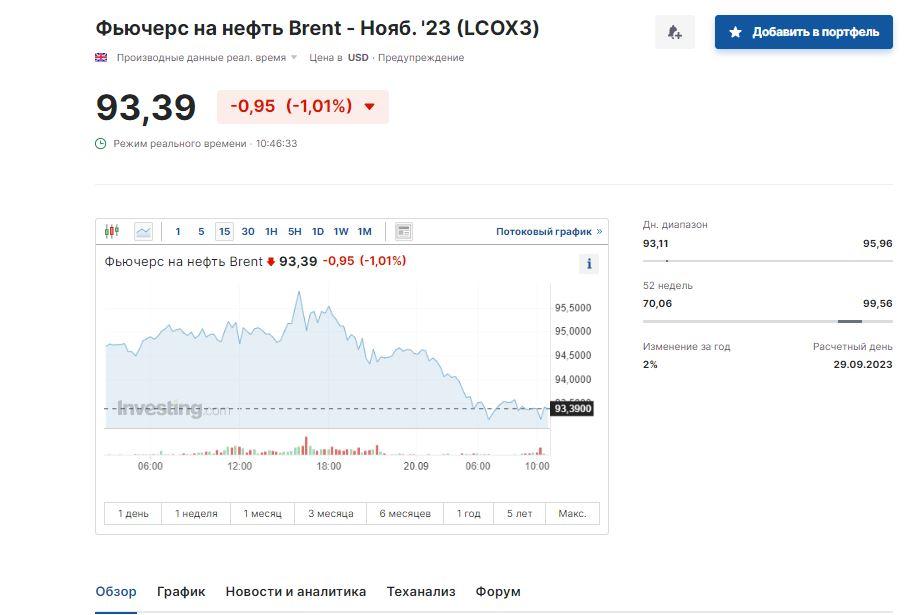
Task: Click the UK flag icon
Action: pos(101,57)
